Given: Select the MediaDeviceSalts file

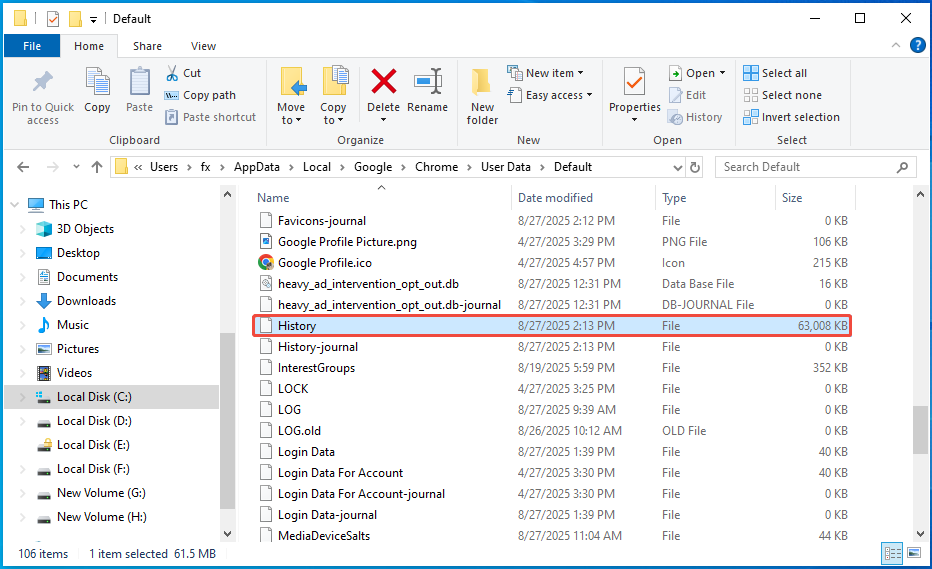Looking at the screenshot, I should tap(324, 536).
